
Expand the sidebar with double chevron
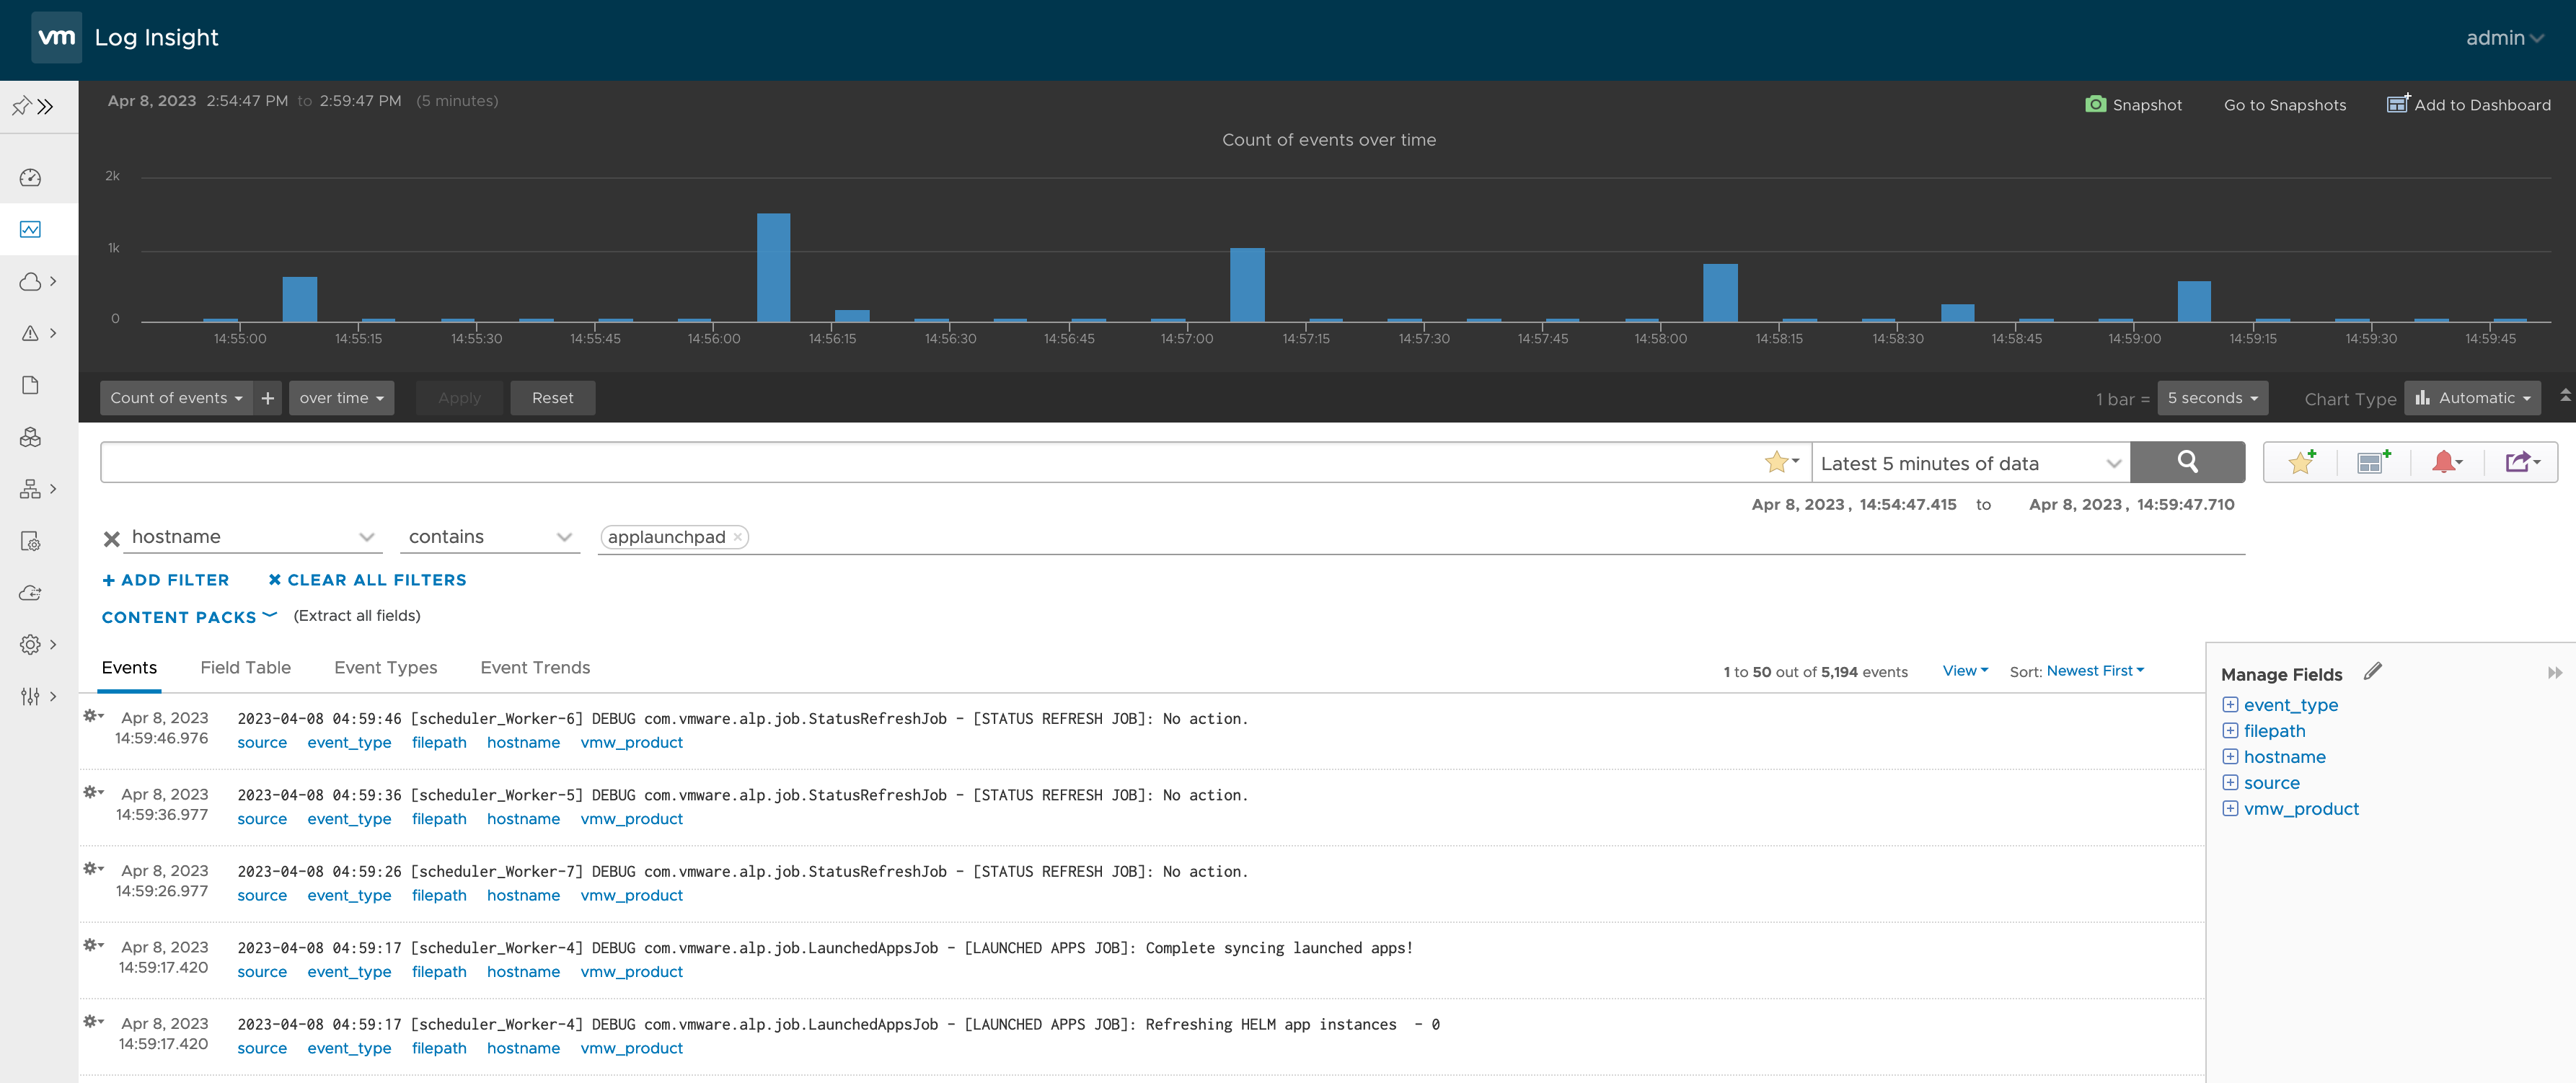(x=46, y=106)
